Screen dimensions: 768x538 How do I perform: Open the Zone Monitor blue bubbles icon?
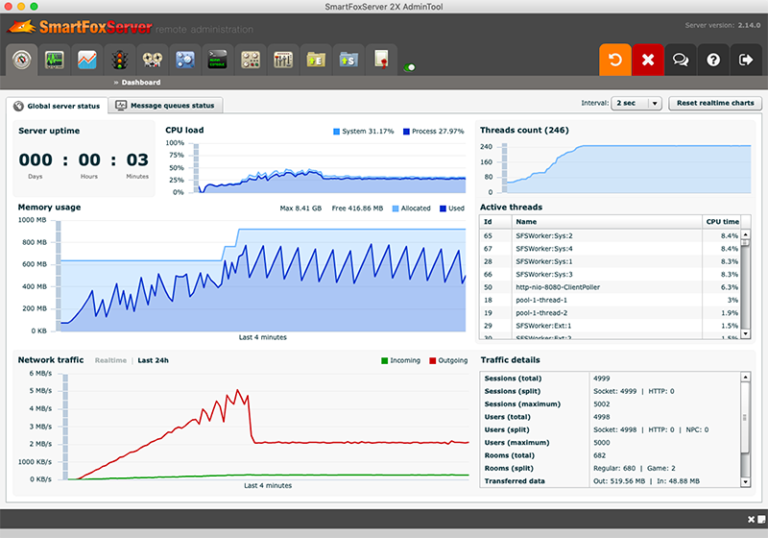(x=185, y=60)
